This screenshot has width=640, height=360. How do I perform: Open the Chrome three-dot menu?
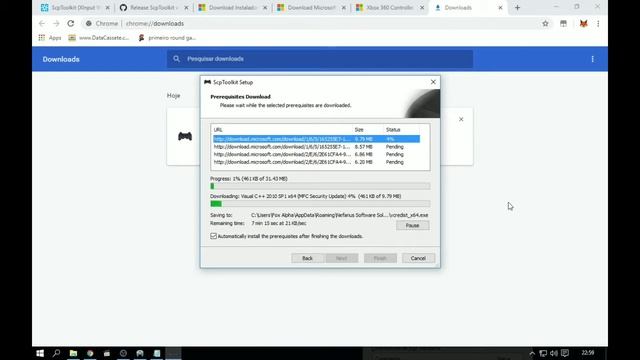[x=598, y=24]
